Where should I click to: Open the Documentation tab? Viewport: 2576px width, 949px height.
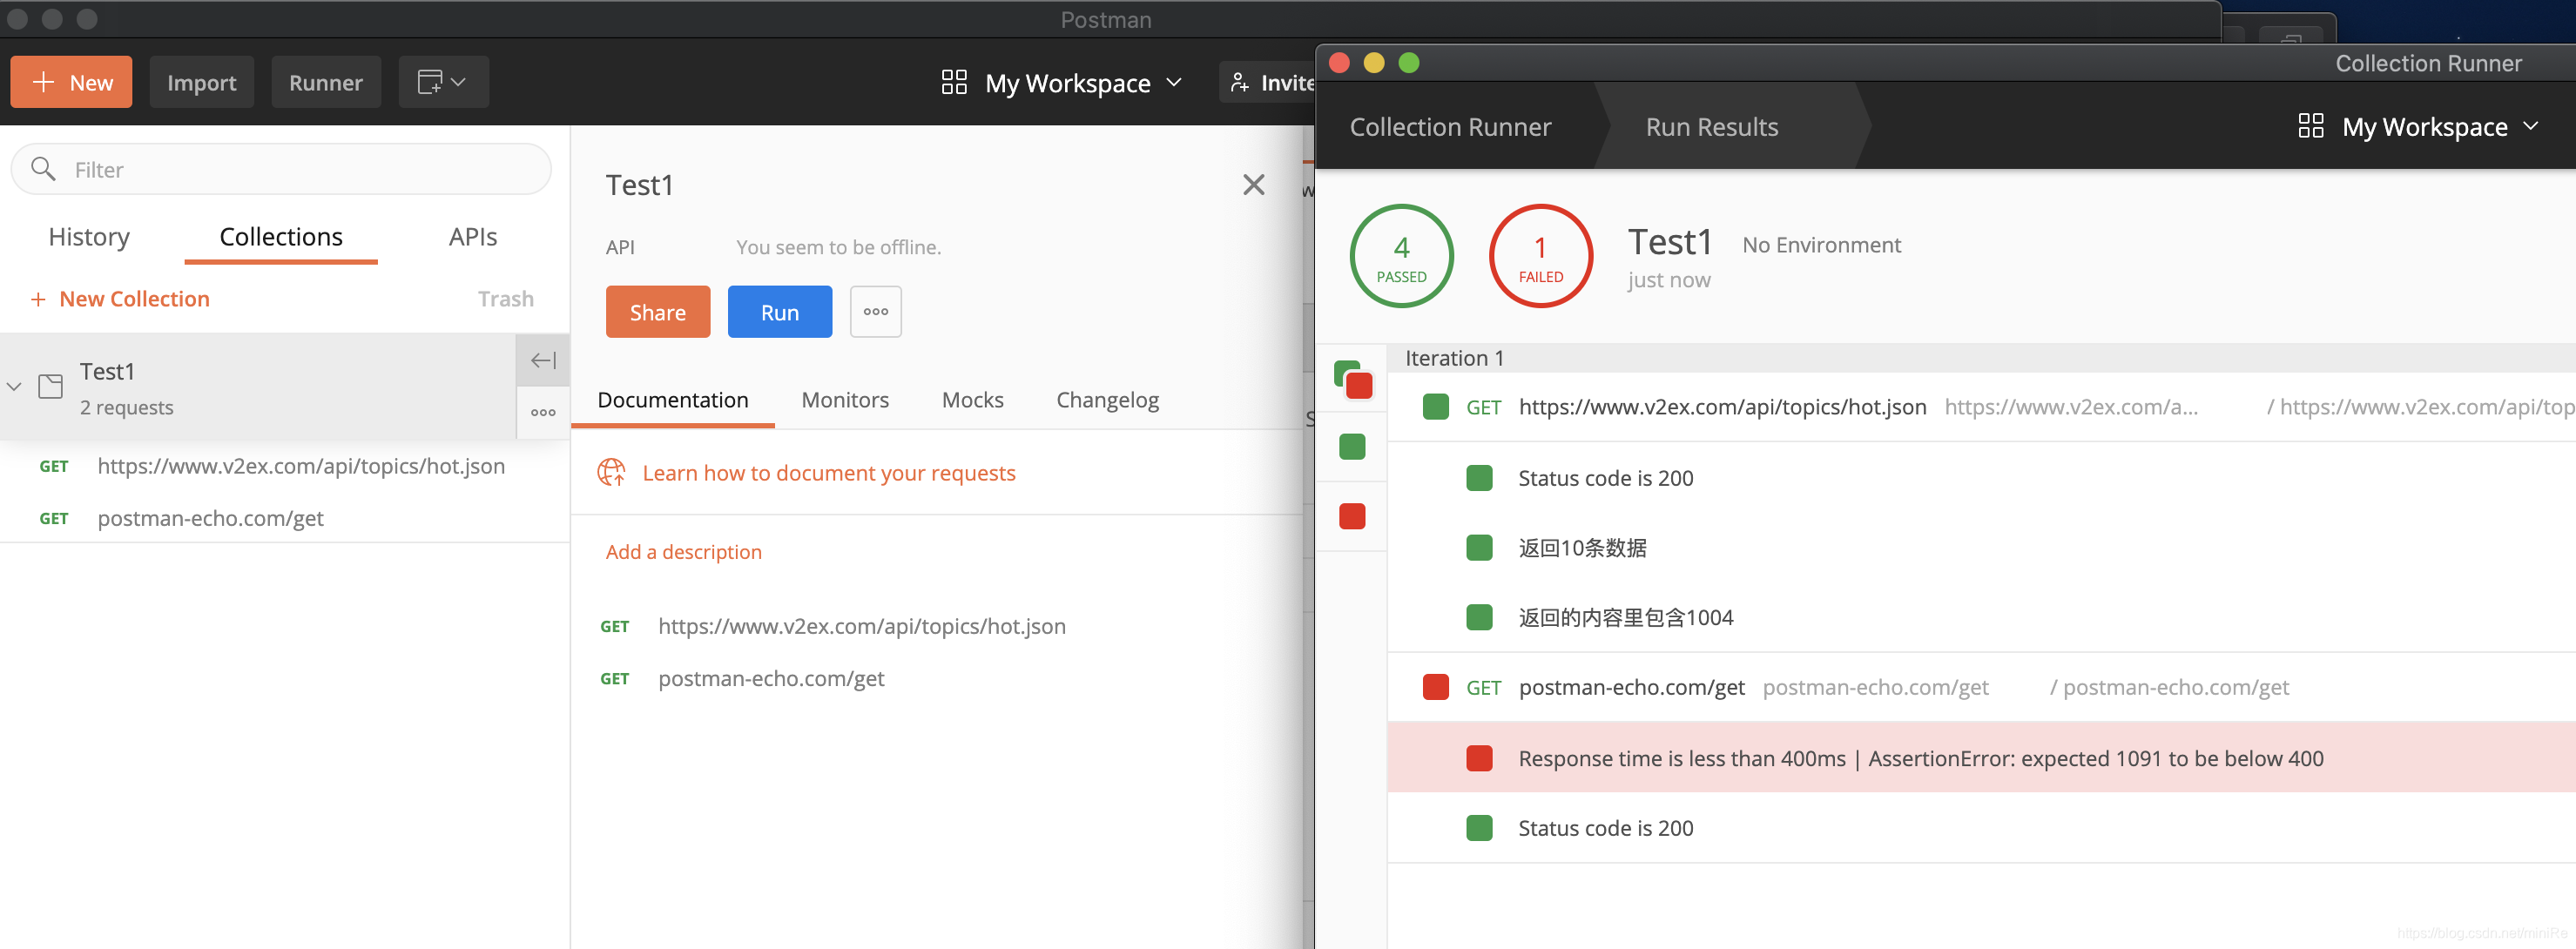pos(672,400)
